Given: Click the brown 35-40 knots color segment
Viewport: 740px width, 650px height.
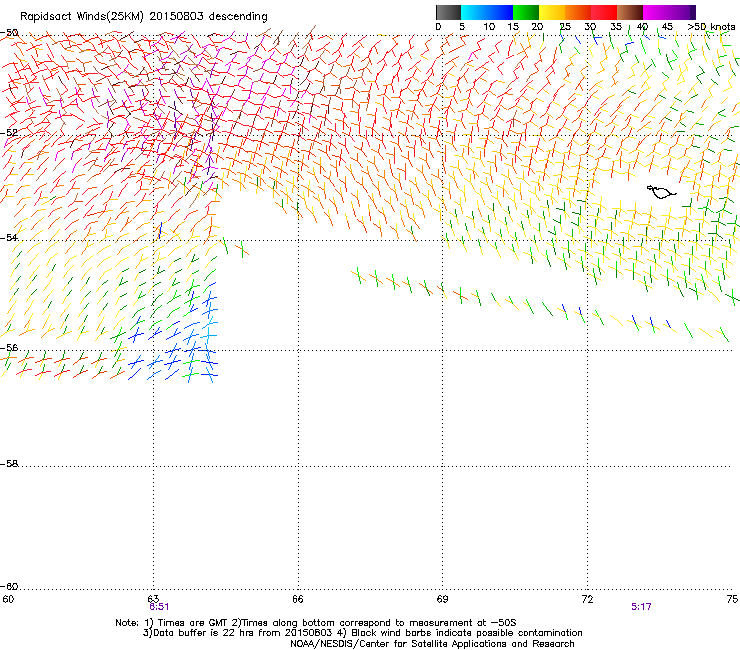Looking at the screenshot, I should tap(630, 12).
